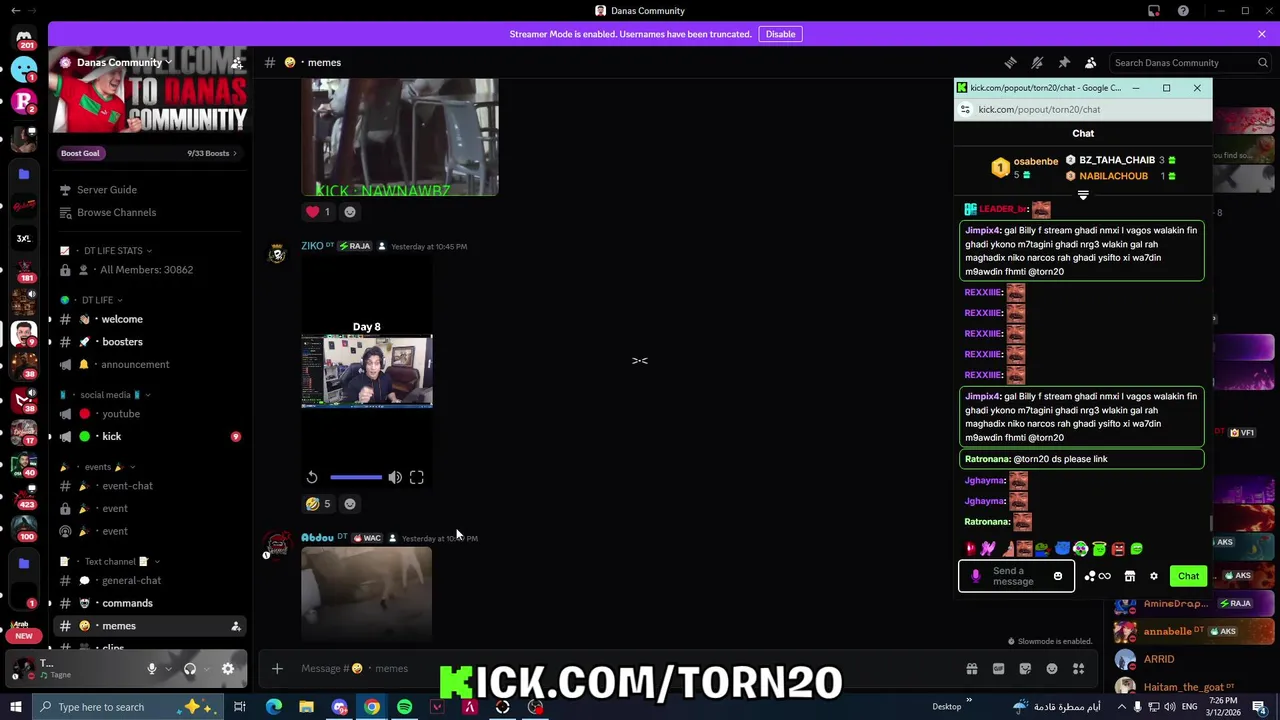
Task: Open the sticker picker
Action: click(x=1025, y=669)
